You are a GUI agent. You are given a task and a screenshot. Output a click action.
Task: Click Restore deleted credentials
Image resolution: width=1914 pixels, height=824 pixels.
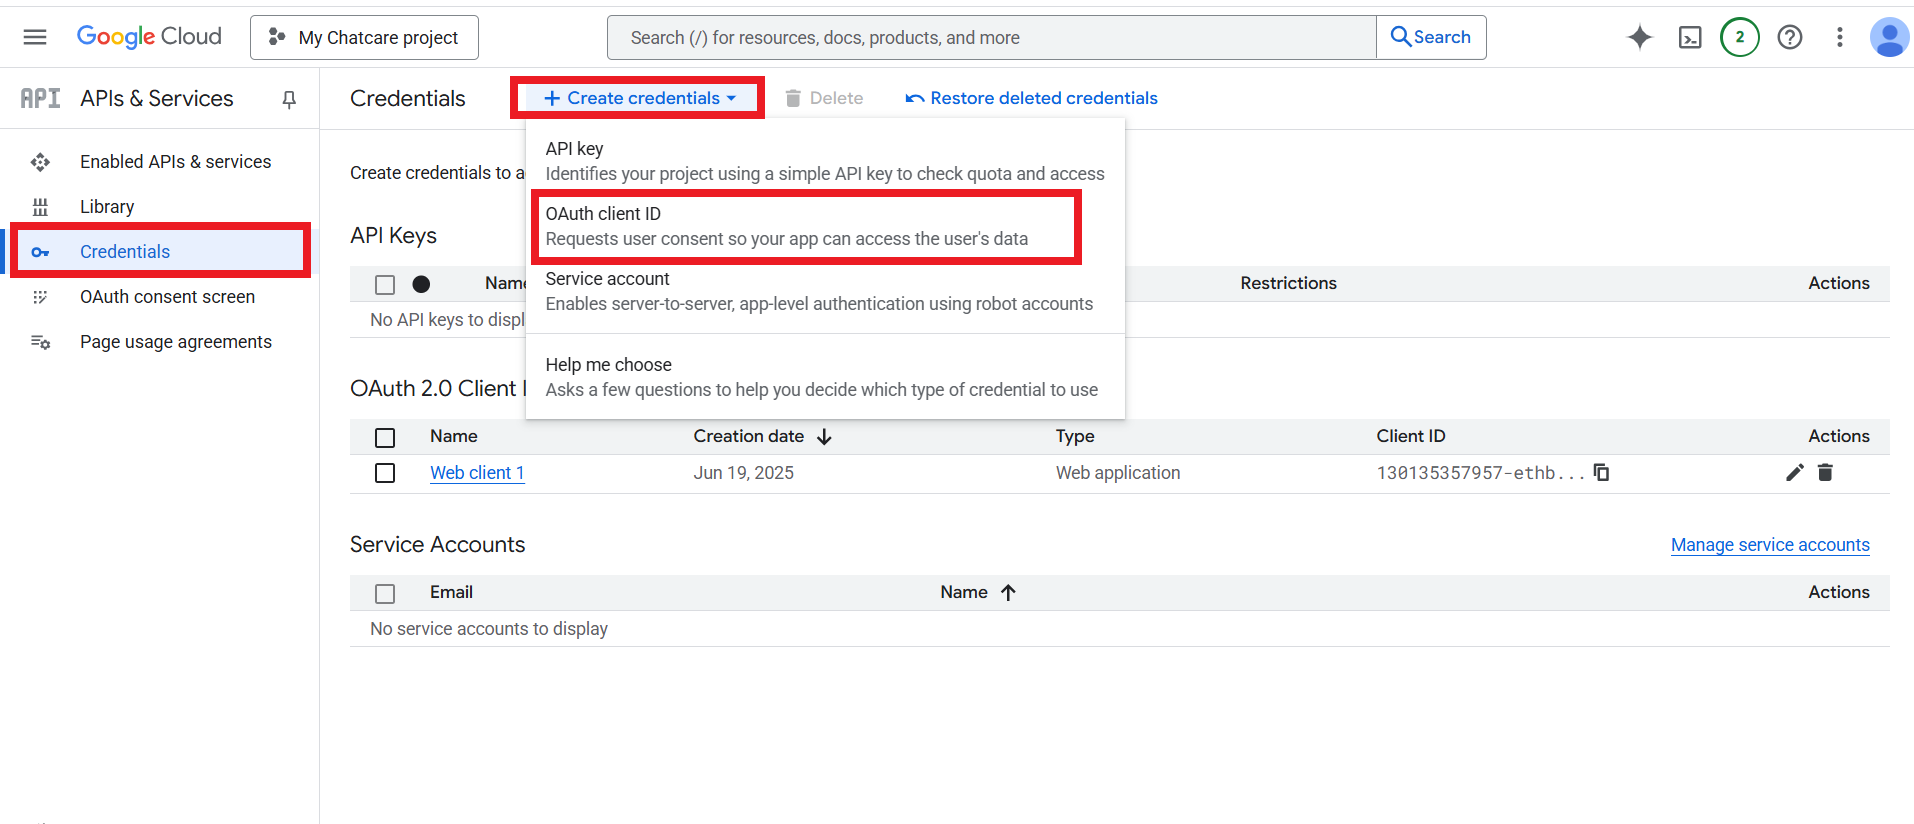[x=1031, y=98]
